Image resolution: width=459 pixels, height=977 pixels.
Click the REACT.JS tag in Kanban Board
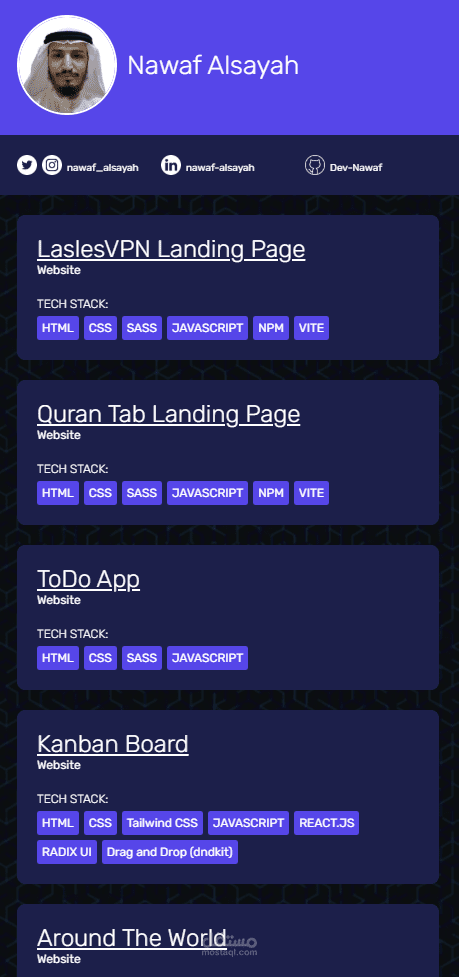click(x=326, y=822)
